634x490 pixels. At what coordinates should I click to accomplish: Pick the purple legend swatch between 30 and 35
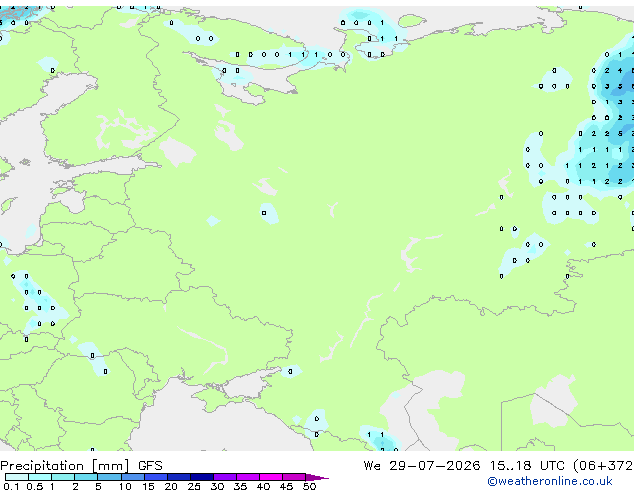[225, 477]
